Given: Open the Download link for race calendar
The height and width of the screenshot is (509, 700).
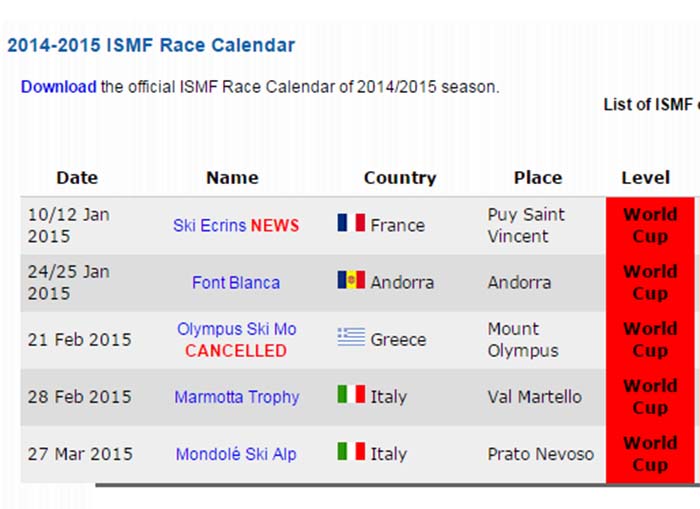Looking at the screenshot, I should click(59, 87).
